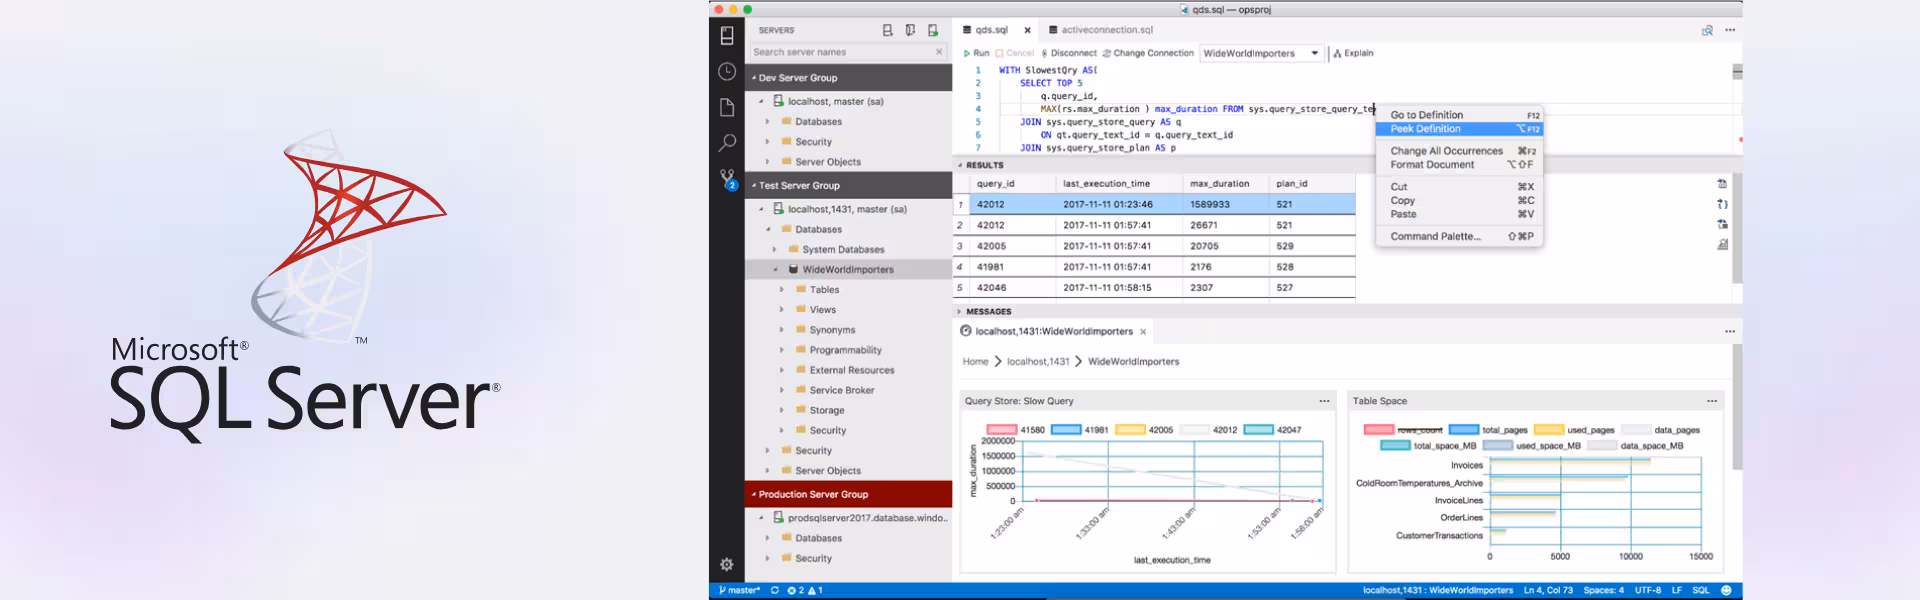Click the max_duration cell 1589933

(1226, 204)
